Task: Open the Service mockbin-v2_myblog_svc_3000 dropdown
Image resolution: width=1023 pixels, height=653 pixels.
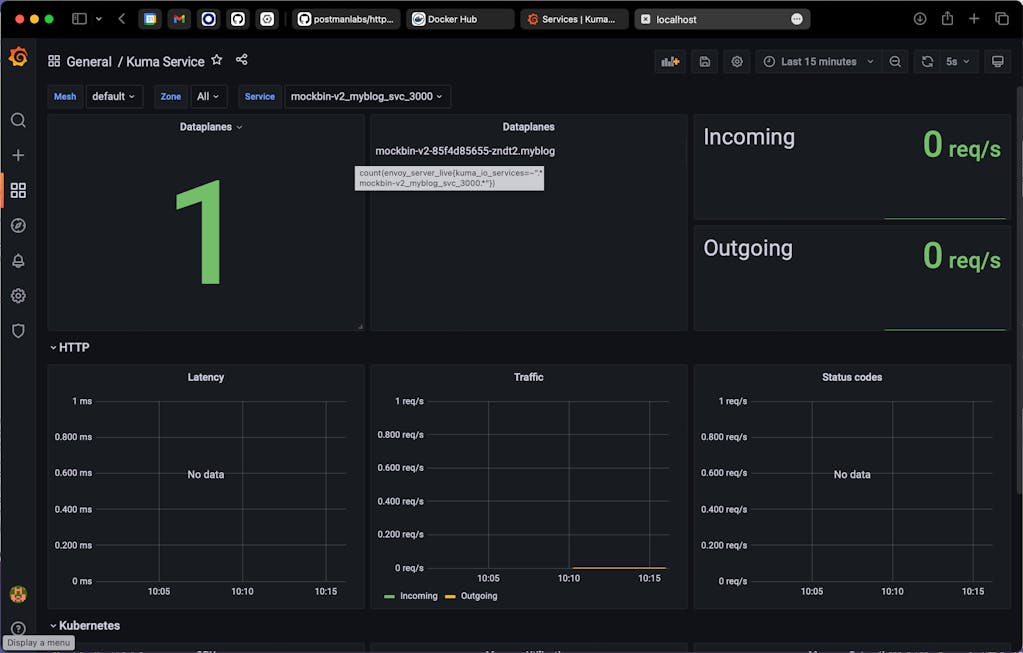Action: click(367, 96)
